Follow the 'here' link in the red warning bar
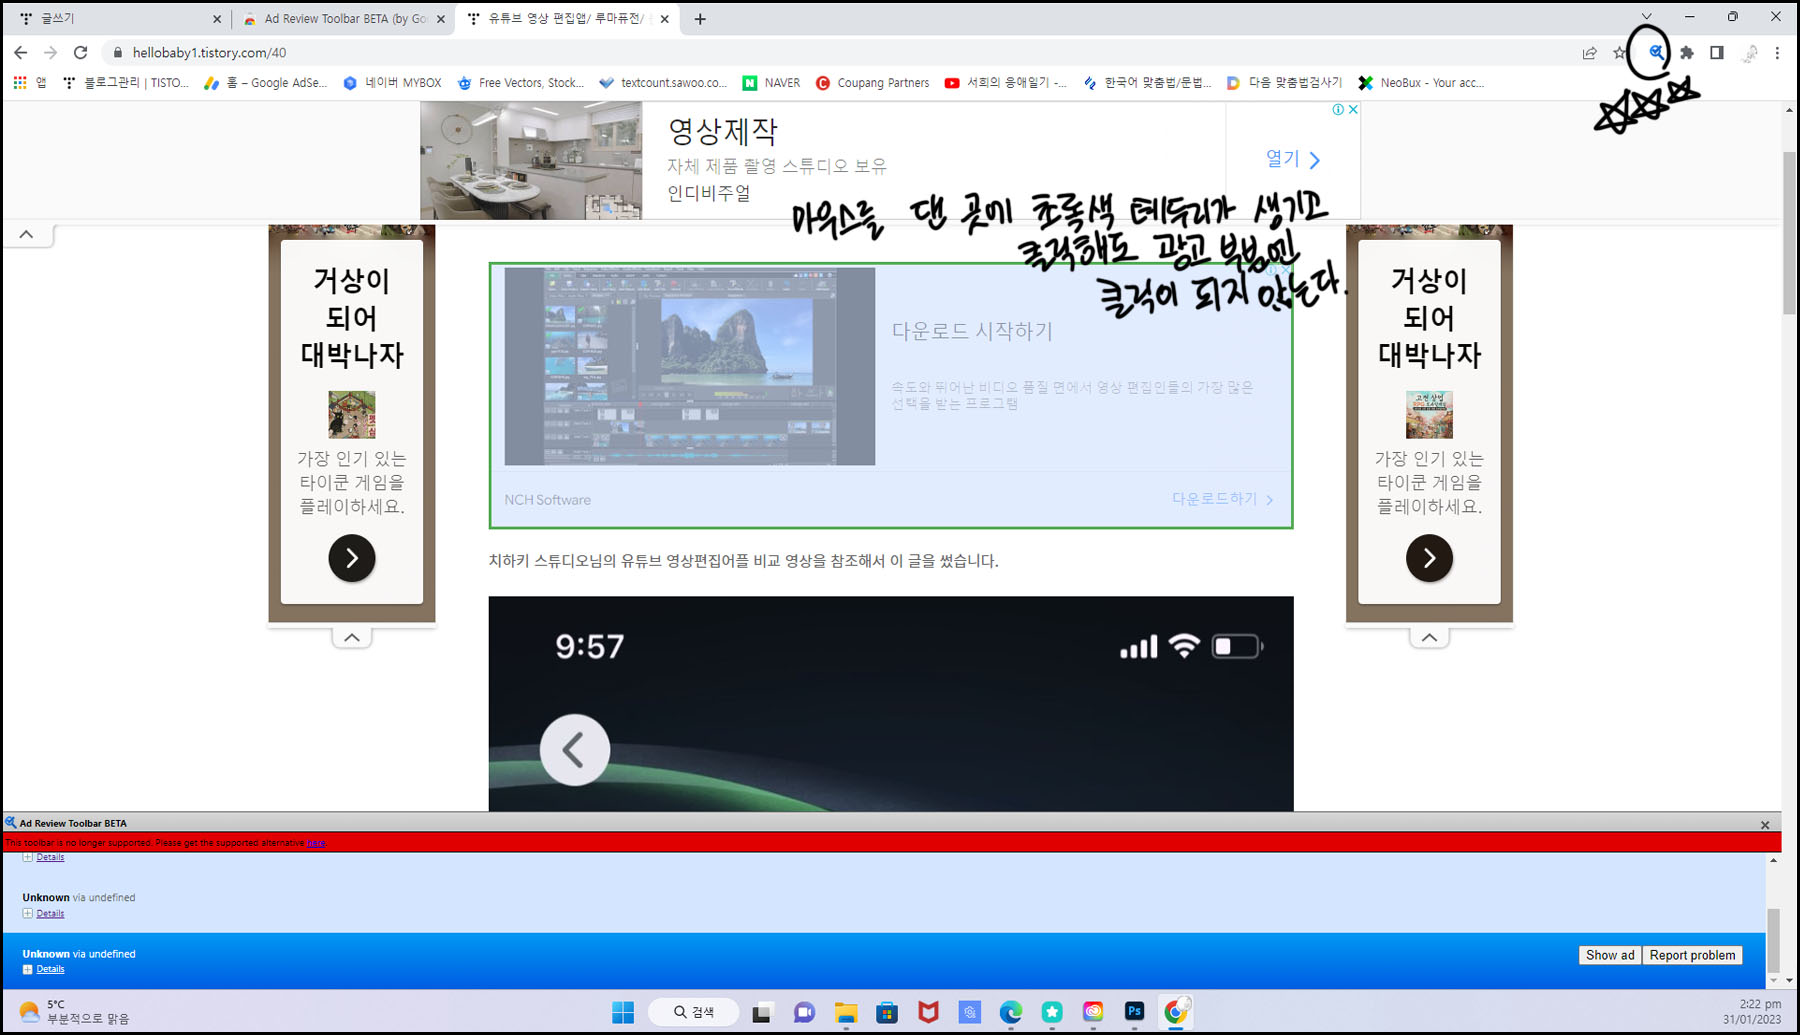Image resolution: width=1800 pixels, height=1035 pixels. coord(316,843)
